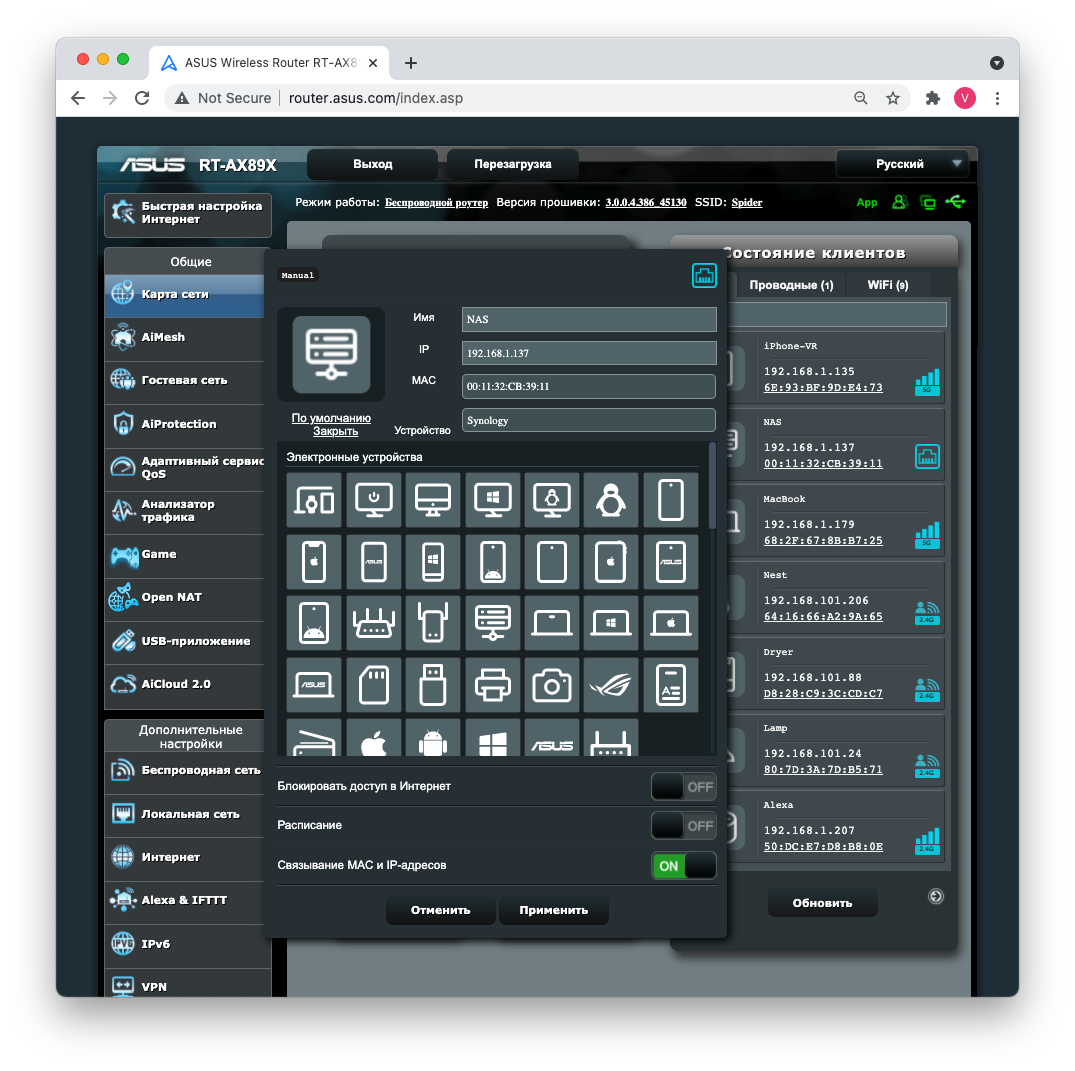Select the router device icon with antennas

(x=374, y=623)
